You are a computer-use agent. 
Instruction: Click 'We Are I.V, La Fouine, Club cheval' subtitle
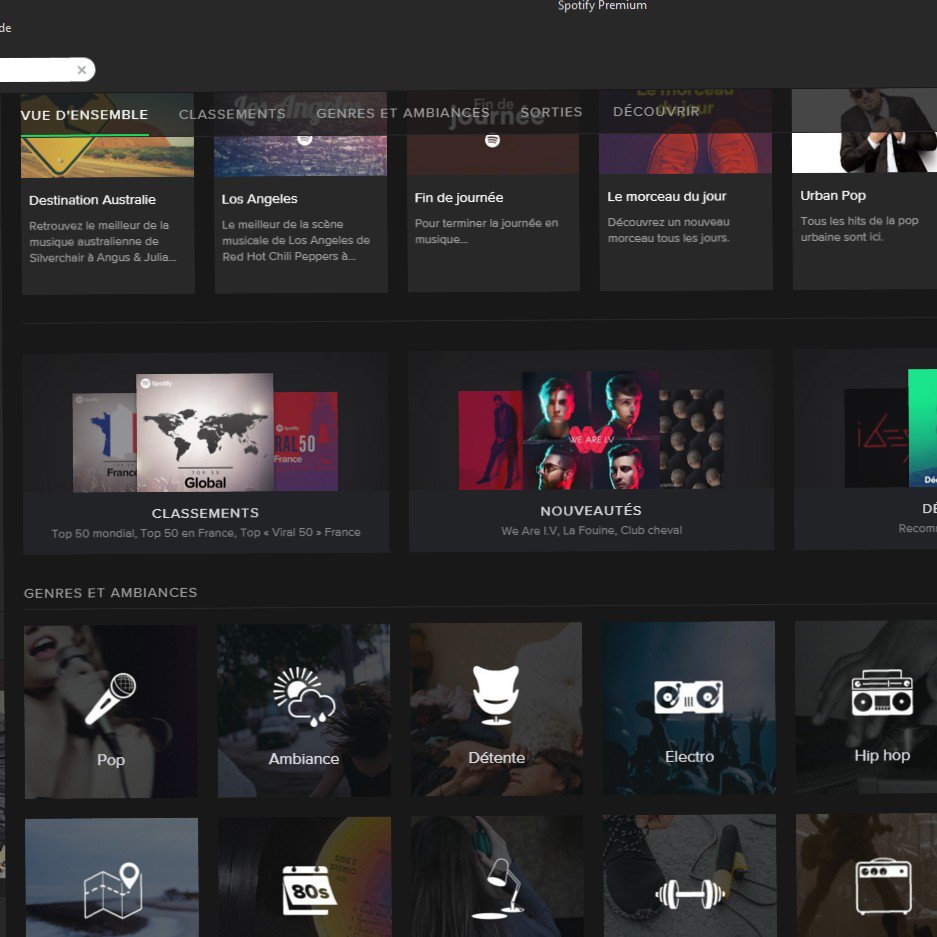592,531
